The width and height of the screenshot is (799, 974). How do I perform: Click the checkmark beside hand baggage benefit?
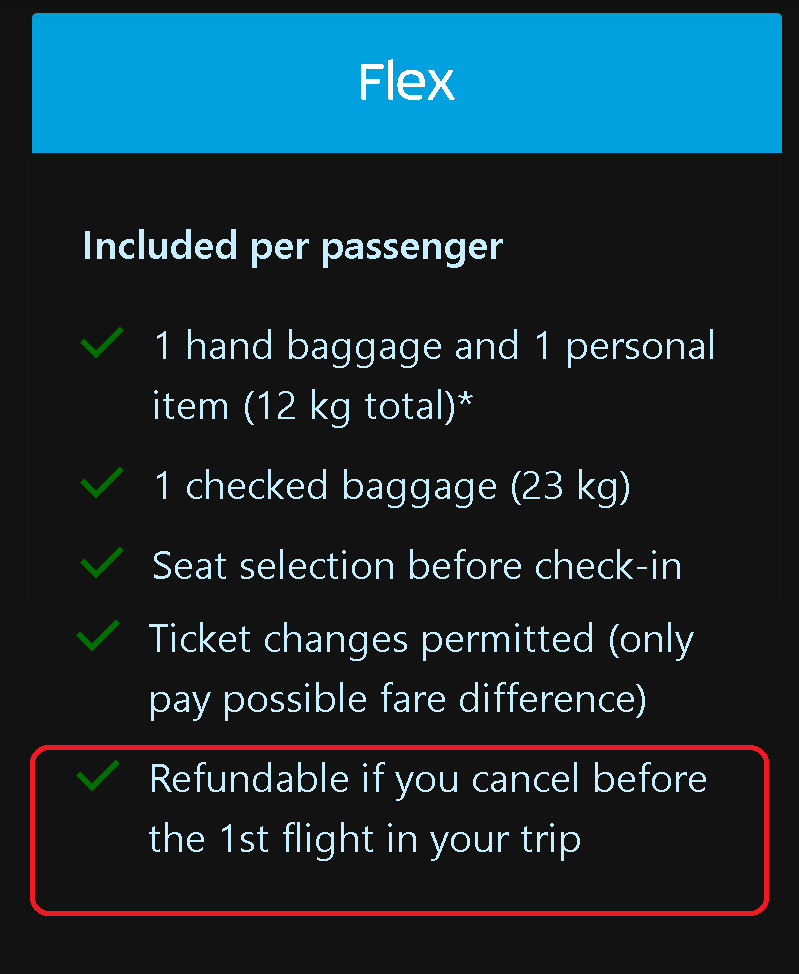coord(101,343)
